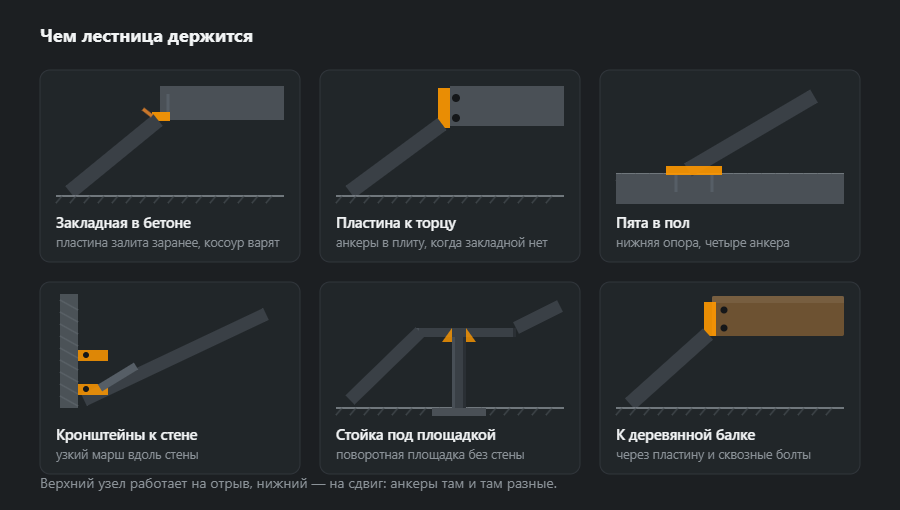Click the "Закладная в бетоне" title
The height and width of the screenshot is (510, 900).
point(123,223)
